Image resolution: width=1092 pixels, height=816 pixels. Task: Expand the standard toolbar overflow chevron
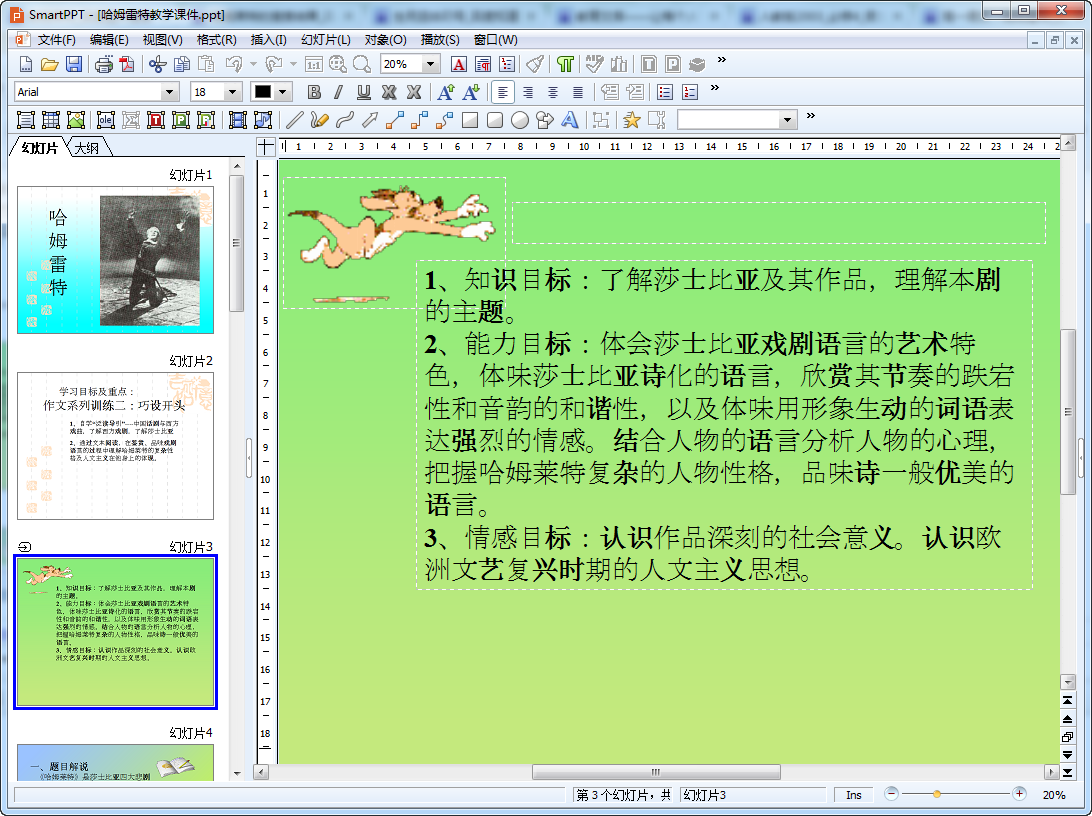click(x=722, y=60)
